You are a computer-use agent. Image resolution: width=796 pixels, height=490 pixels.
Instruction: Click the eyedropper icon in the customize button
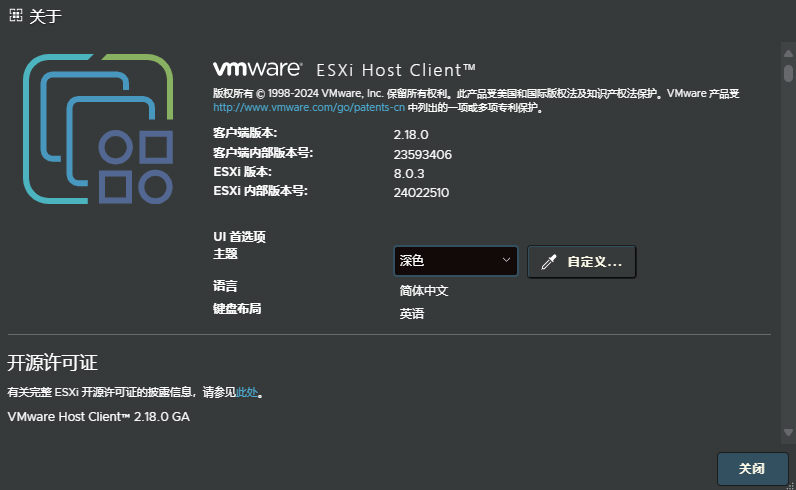[549, 262]
